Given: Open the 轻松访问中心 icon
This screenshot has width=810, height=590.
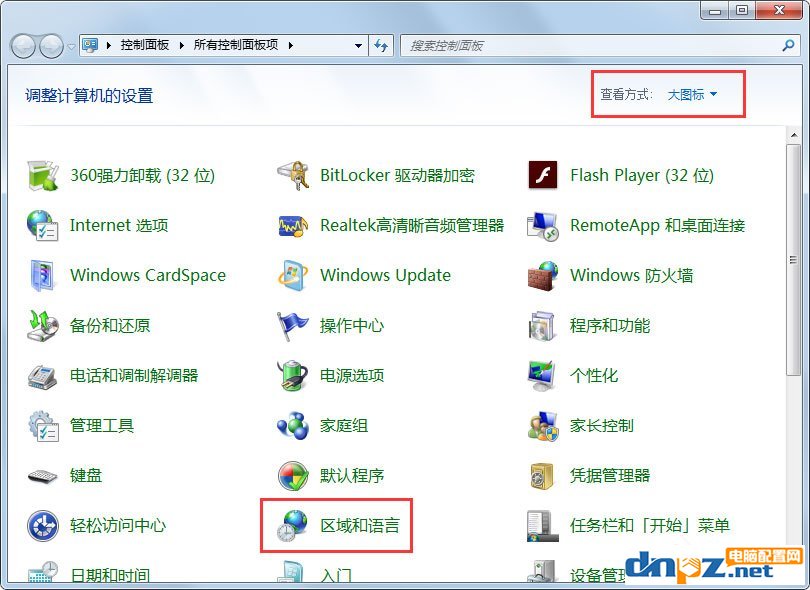Looking at the screenshot, I should 42,526.
